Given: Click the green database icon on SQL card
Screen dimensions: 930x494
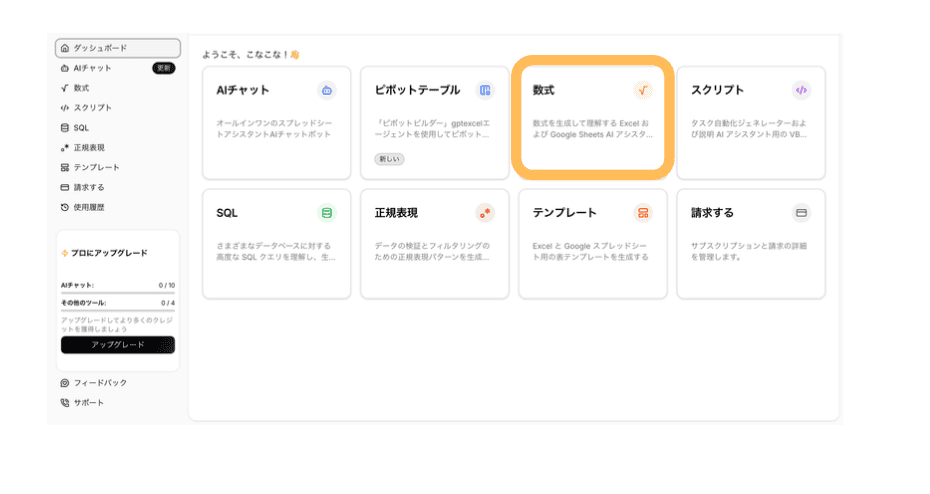Looking at the screenshot, I should tap(326, 213).
